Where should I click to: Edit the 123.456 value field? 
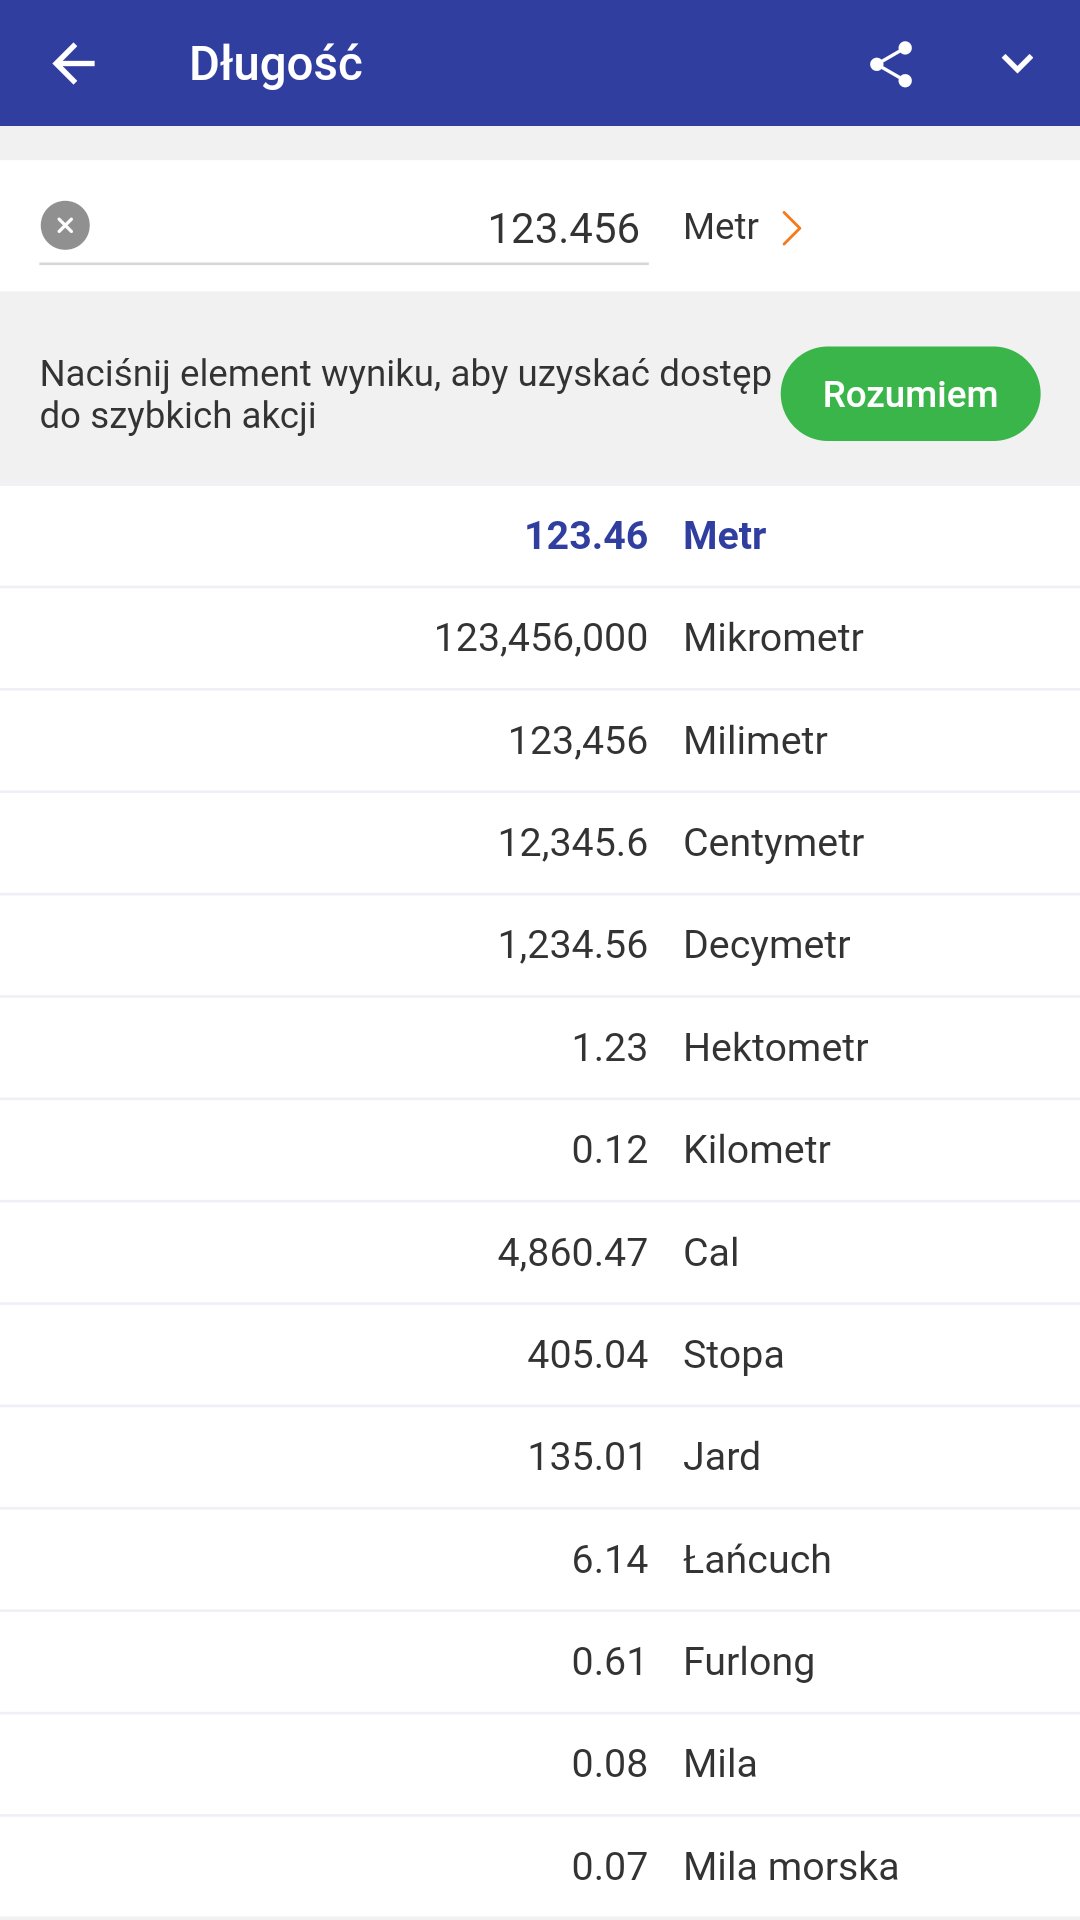click(400, 229)
